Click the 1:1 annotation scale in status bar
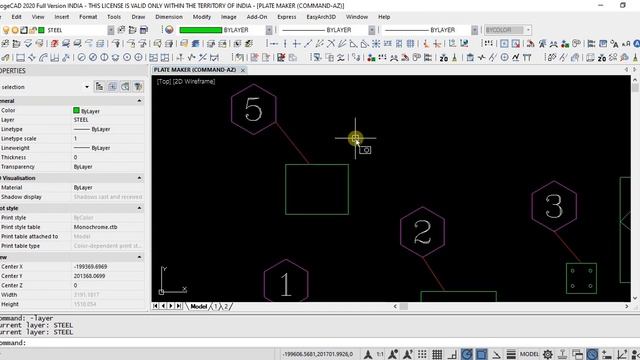The image size is (640, 360). (380, 354)
